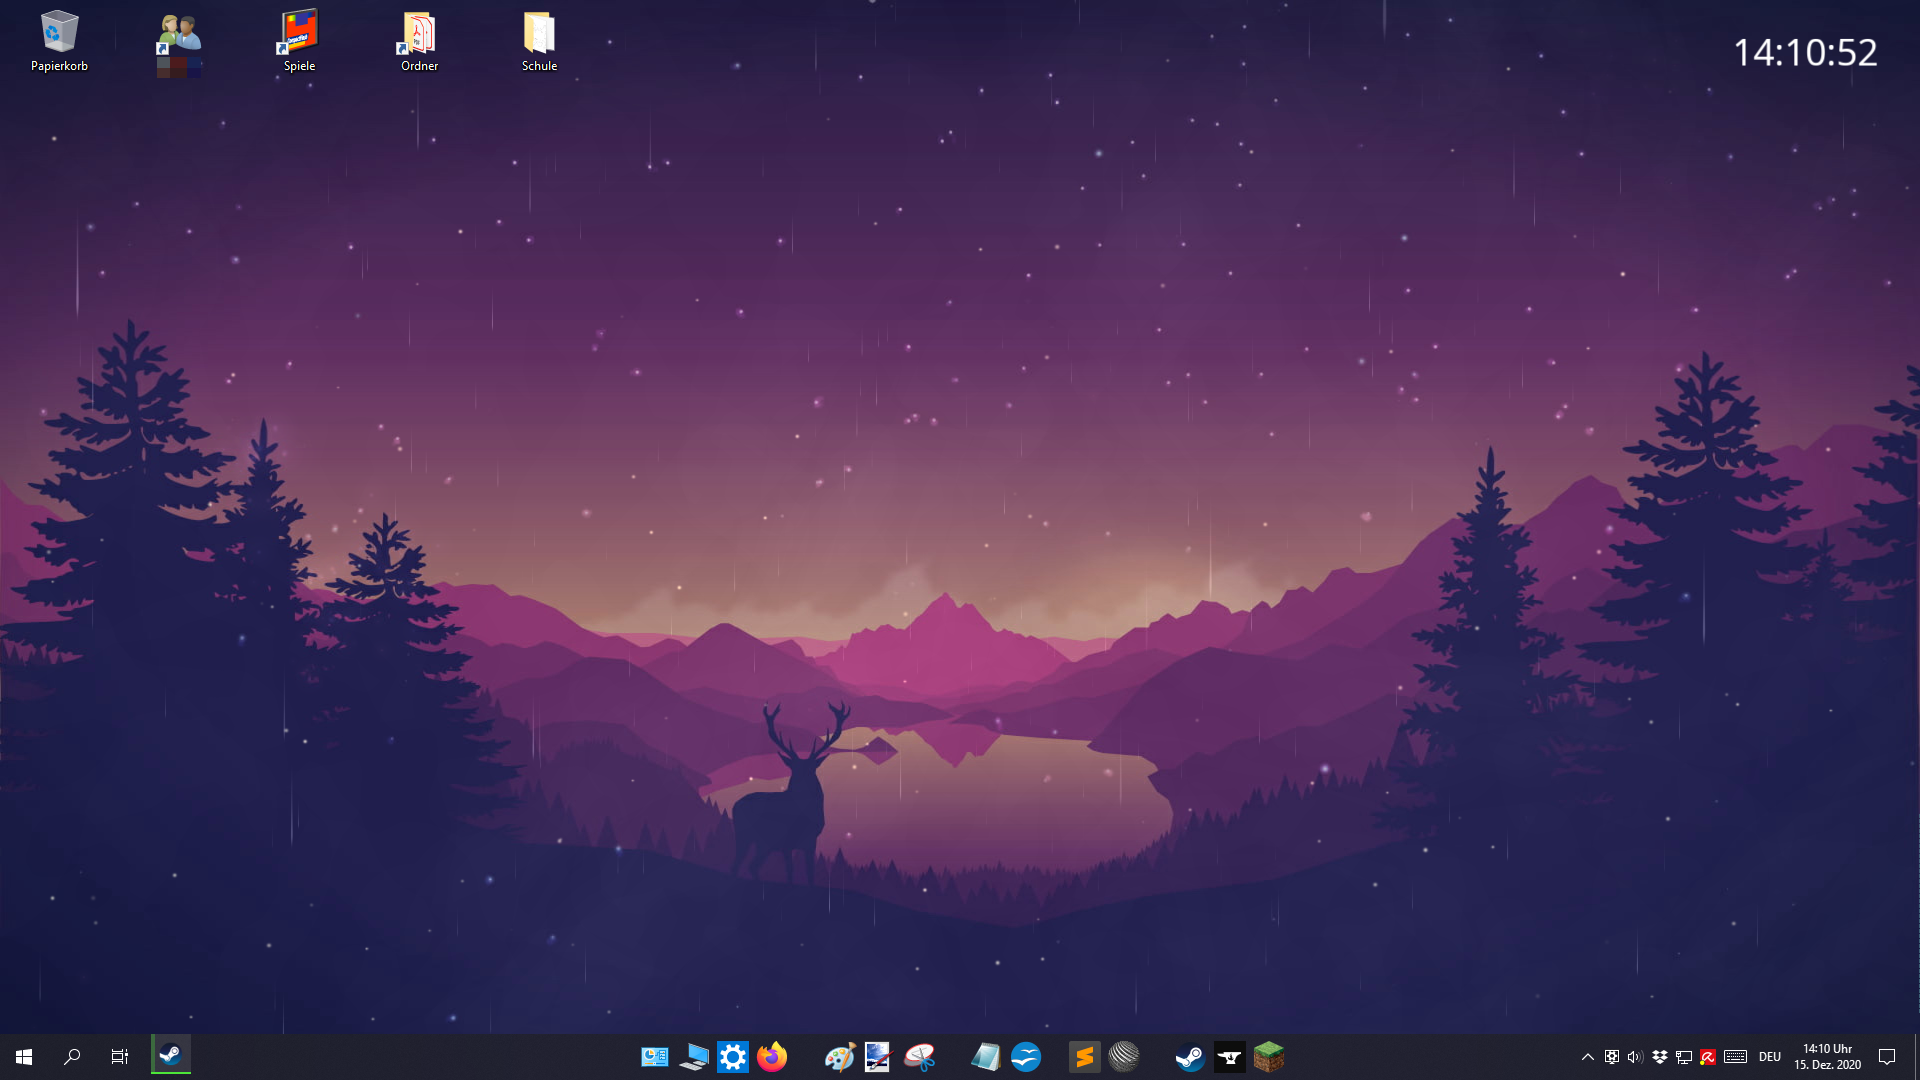Launch Sublime Text from the taskbar
Screen dimensions: 1920x1080
tap(1085, 1057)
